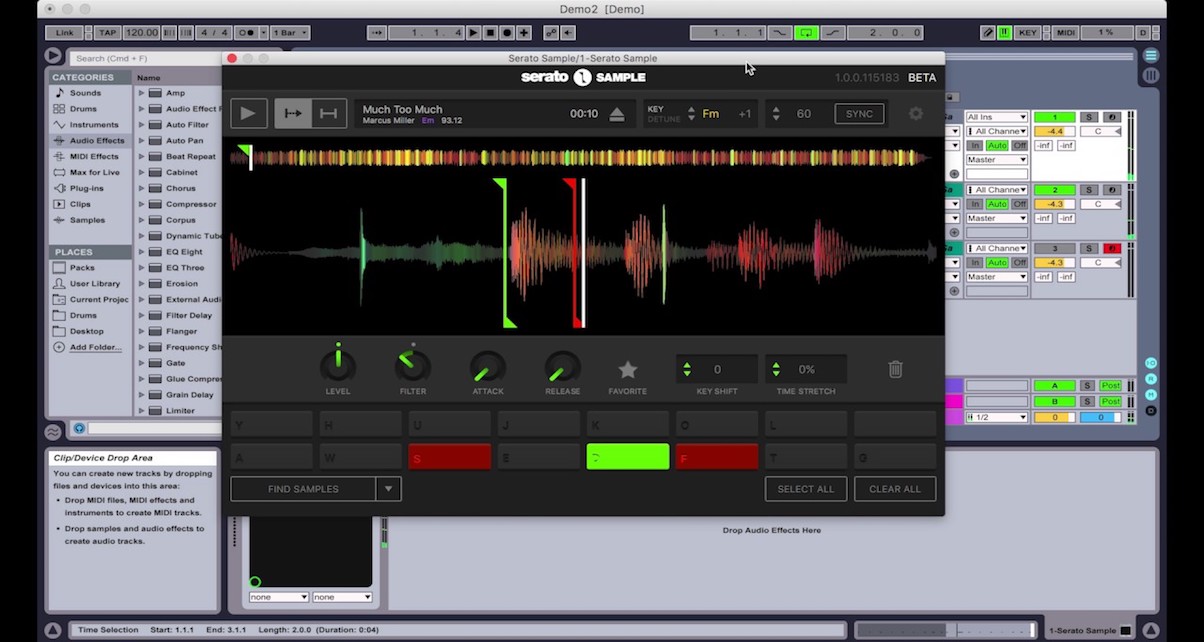This screenshot has height=642, width=1204.
Task: Open the 1-Serato Sample bottom tab
Action: [x=1089, y=631]
